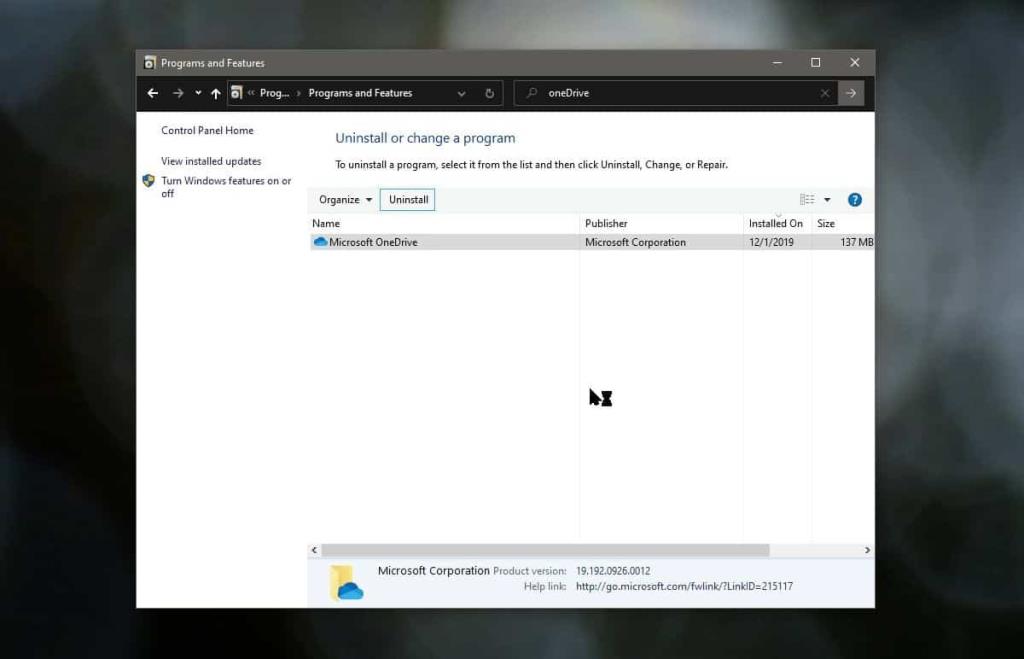Click the Refresh icon in the address bar

pyautogui.click(x=489, y=93)
